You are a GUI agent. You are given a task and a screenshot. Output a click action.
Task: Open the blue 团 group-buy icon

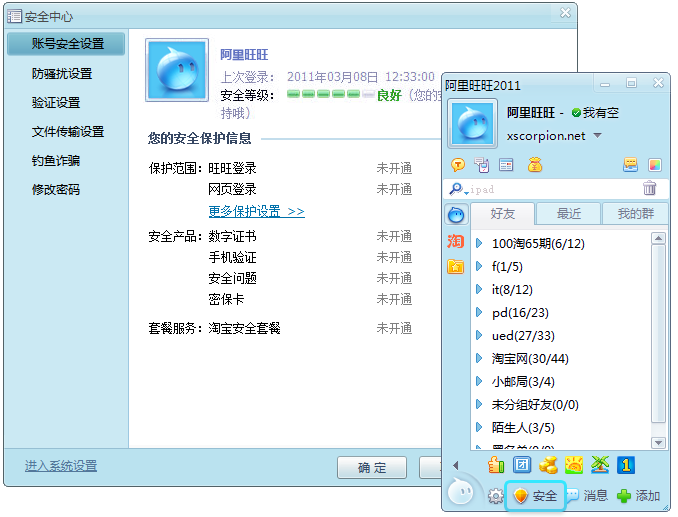(522, 465)
